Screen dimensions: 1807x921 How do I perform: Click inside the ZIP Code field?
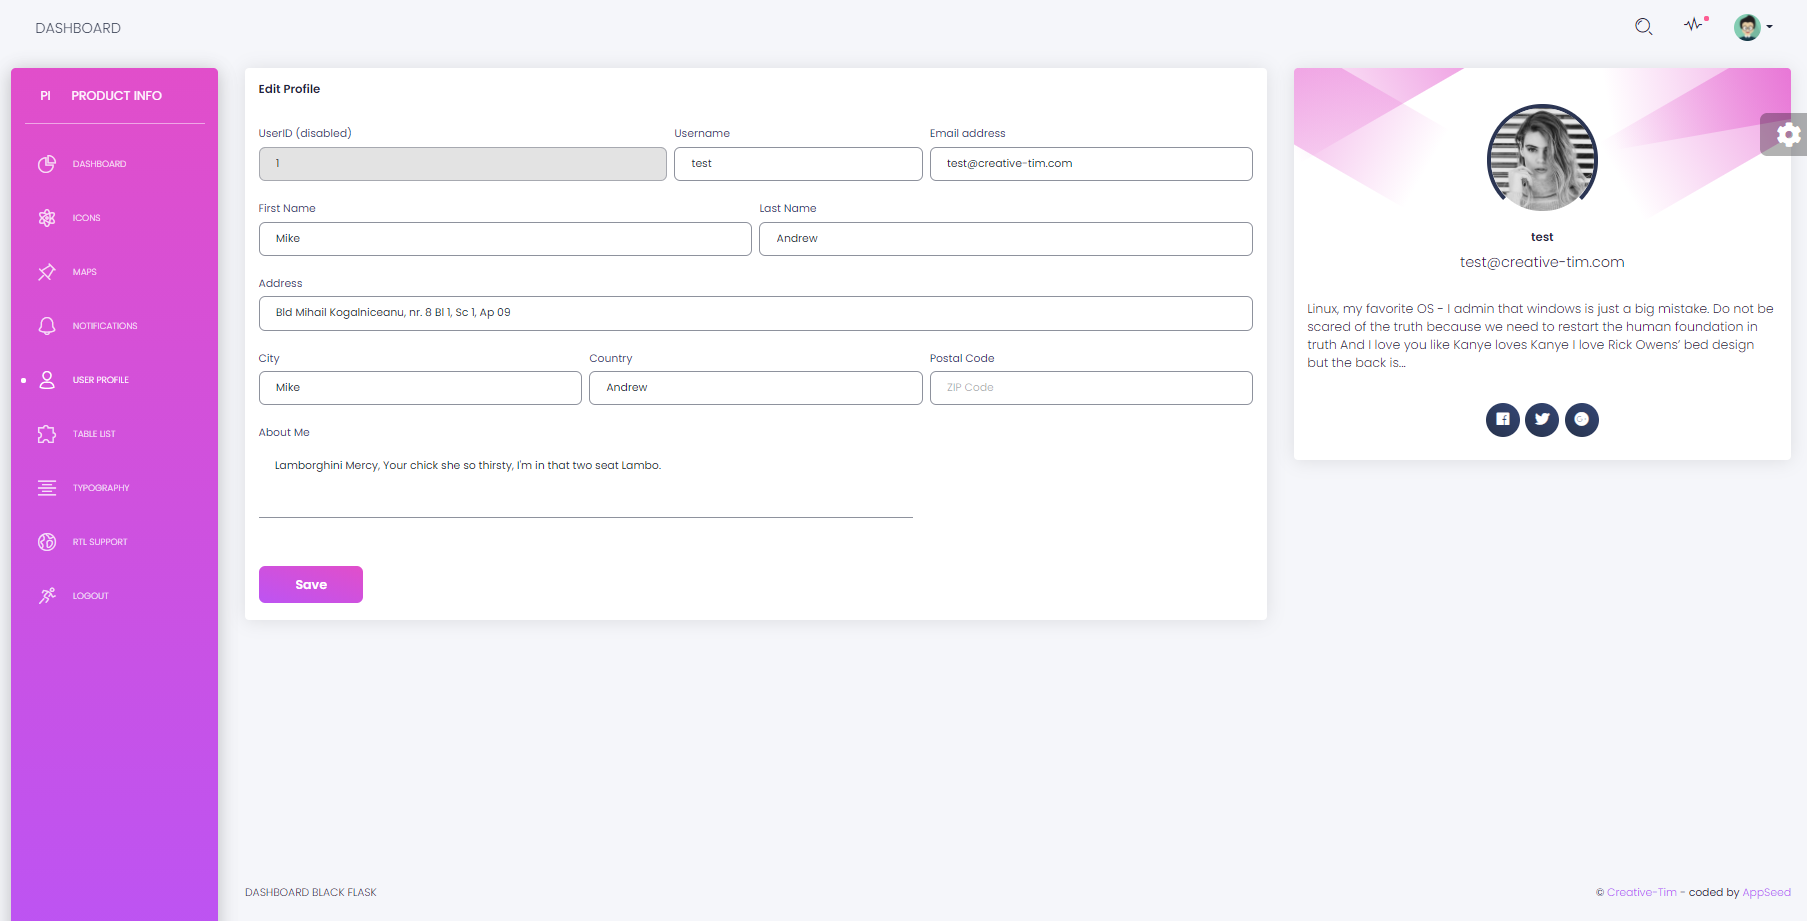click(x=1090, y=387)
